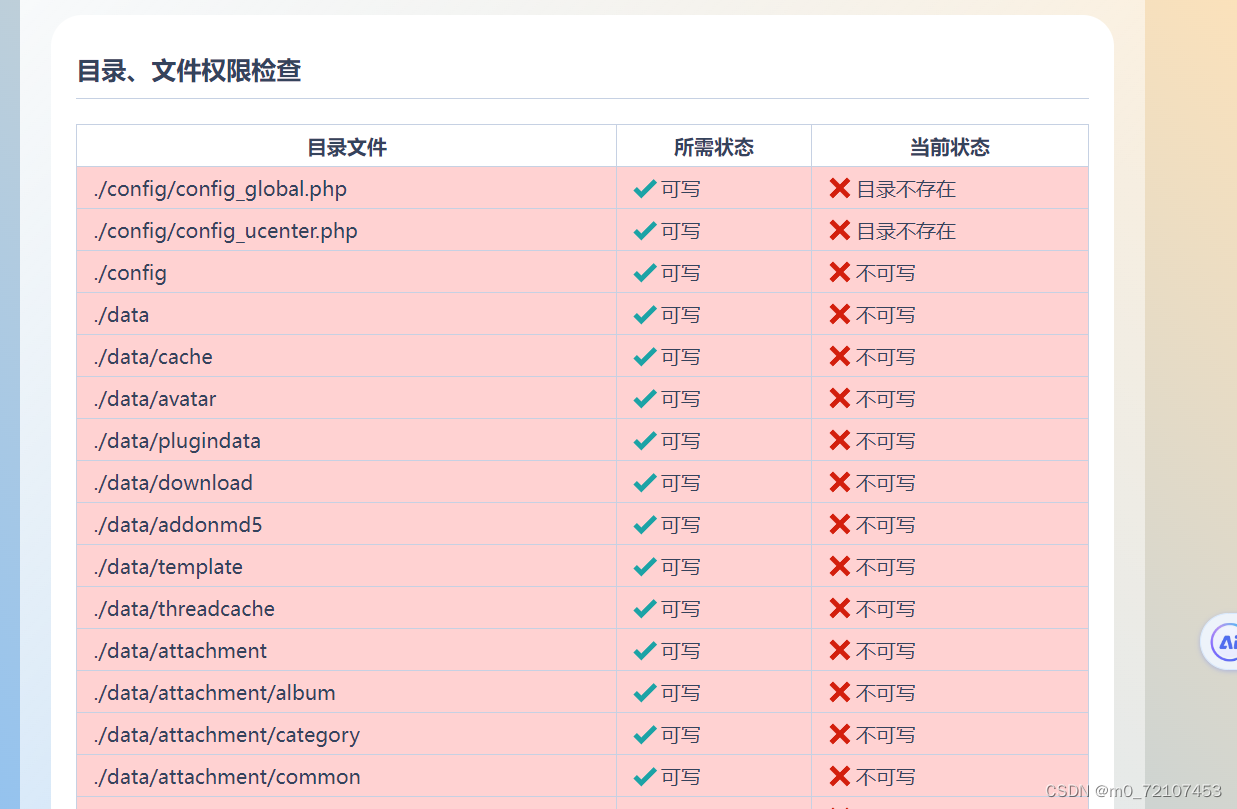Click green checkmark in ./data/plugindata row

click(x=645, y=440)
